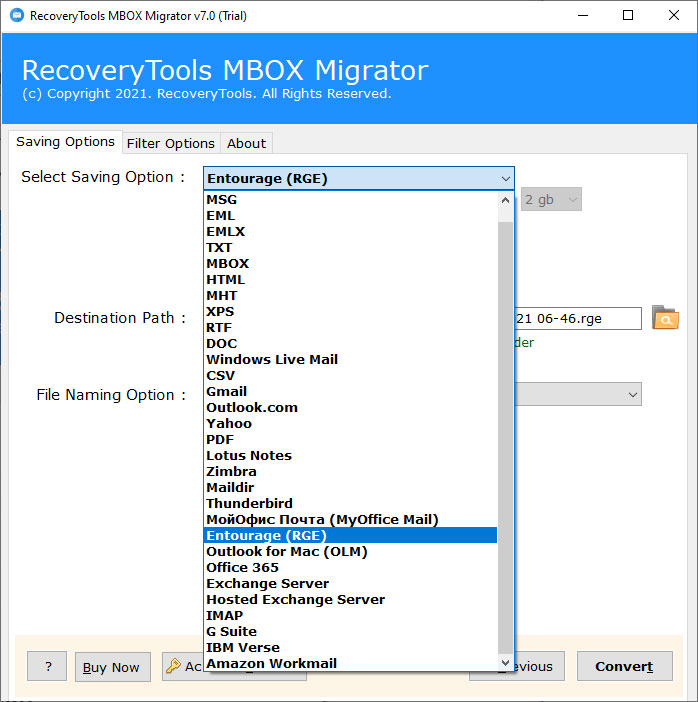Viewport: 698px width, 702px height.
Task: Choose Amazon Workmail entry
Action: [351, 663]
